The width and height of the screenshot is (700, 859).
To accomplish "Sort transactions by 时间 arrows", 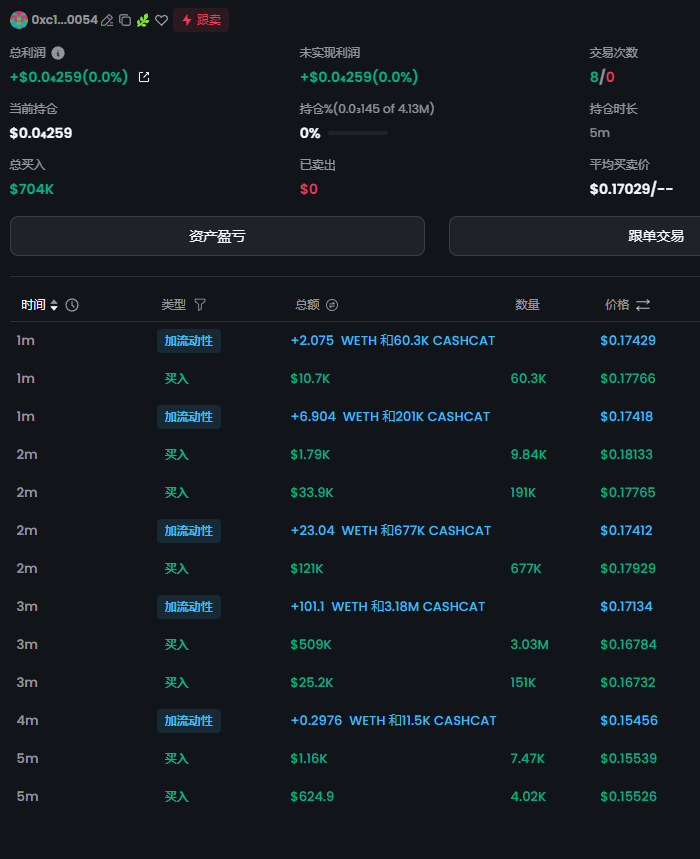I will 54,305.
